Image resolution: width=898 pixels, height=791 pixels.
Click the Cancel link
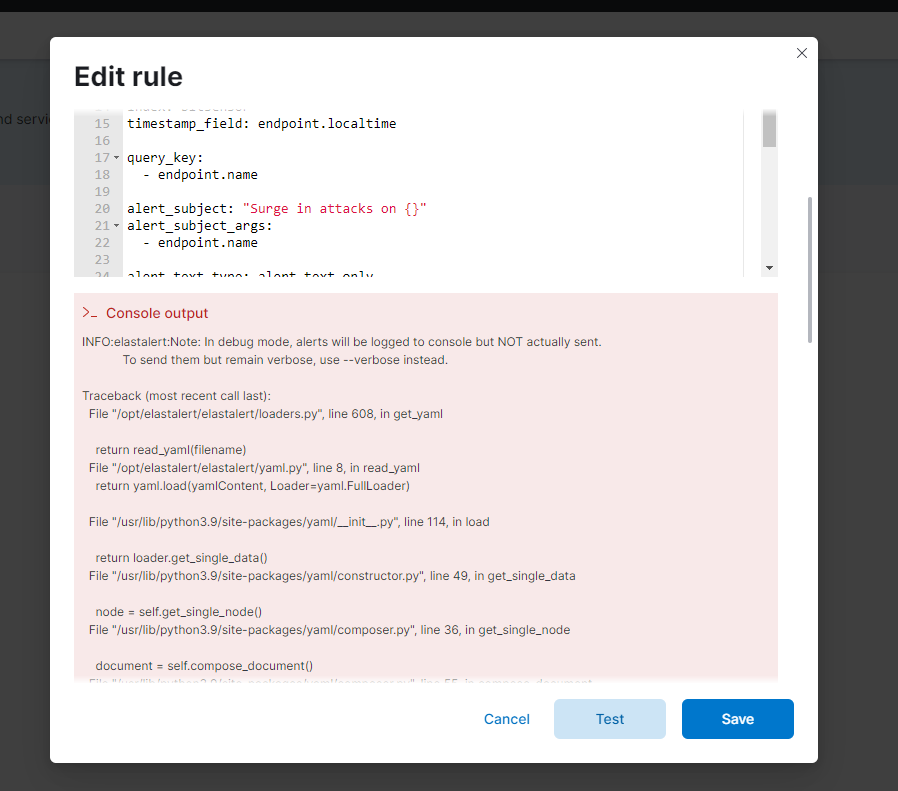click(x=507, y=719)
